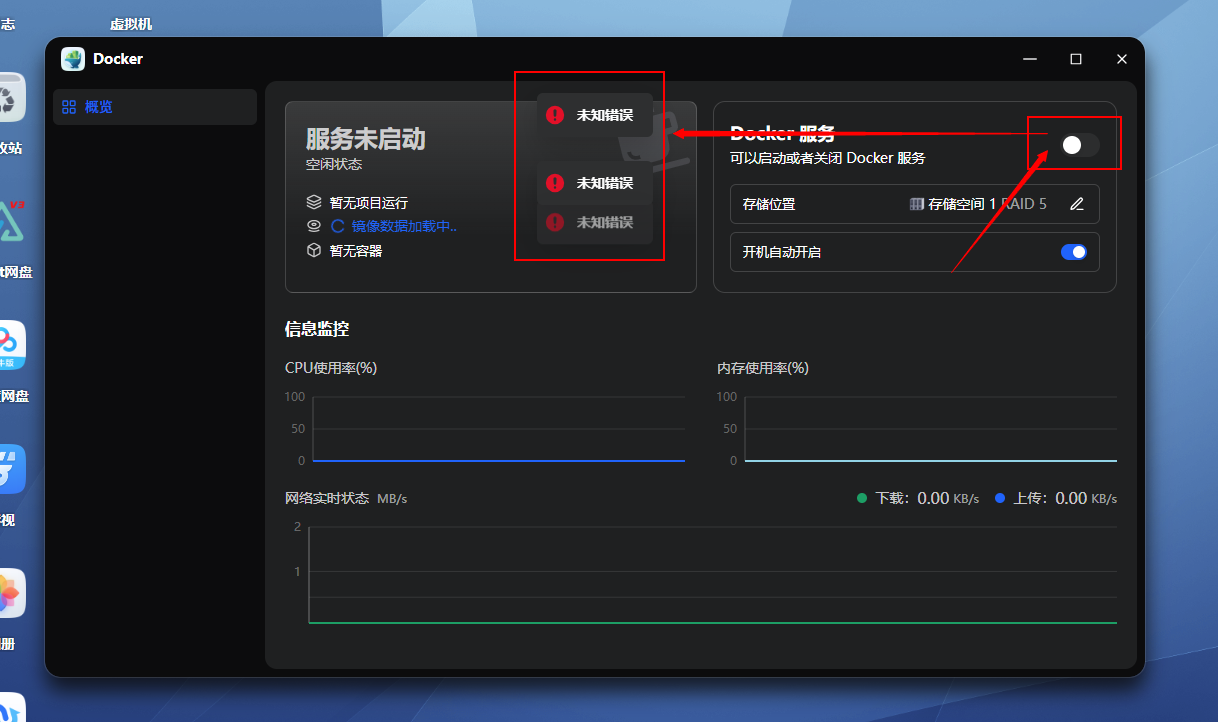Viewport: 1218px width, 722px height.
Task: Click the 存储空间 1 RAID 5 value
Action: (x=988, y=204)
